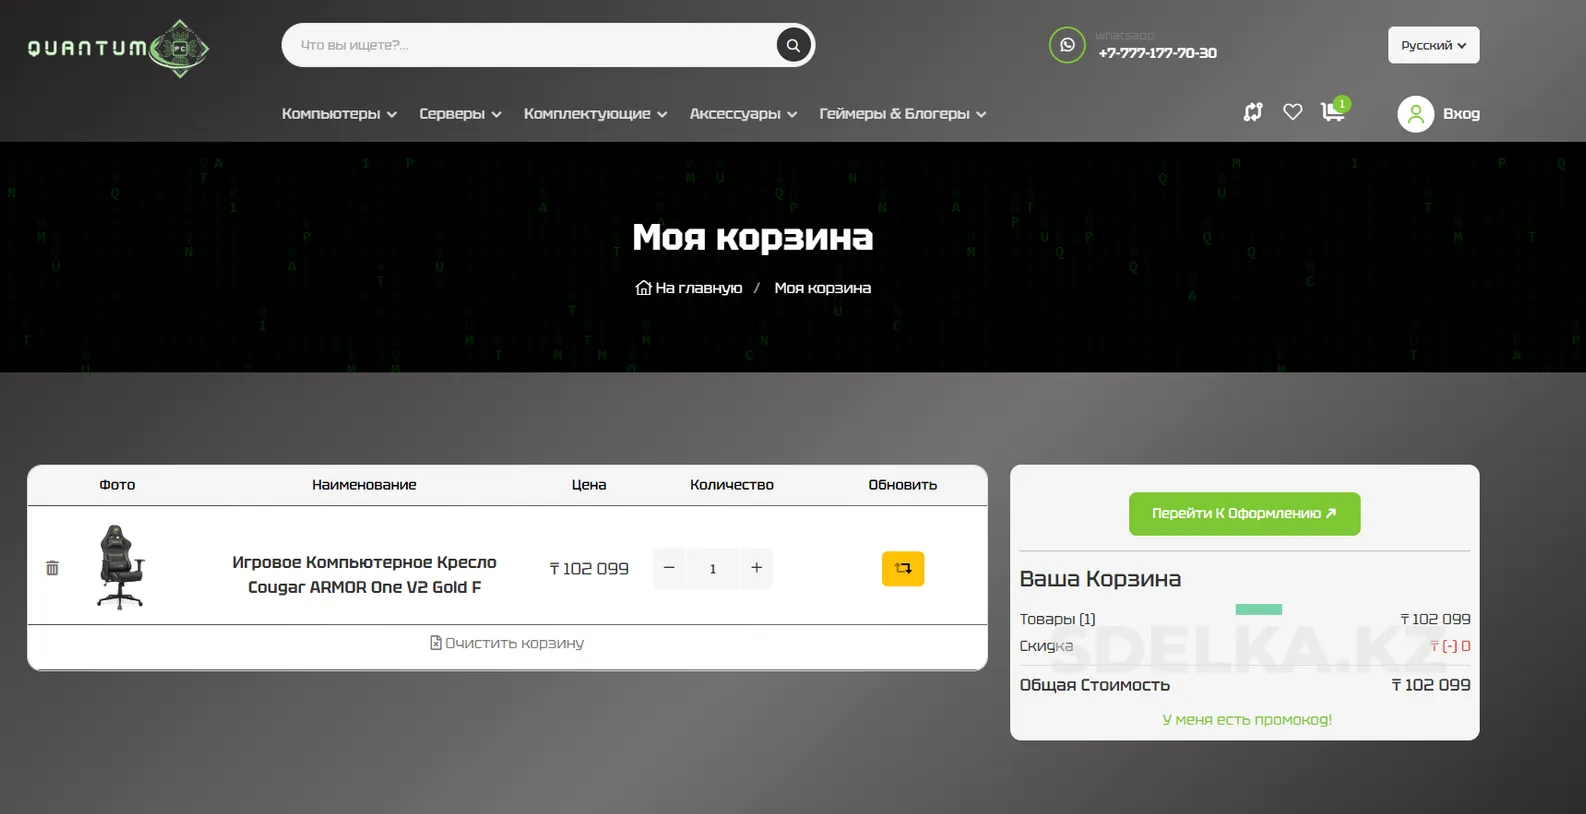Open the wishlist heart icon

(x=1293, y=112)
